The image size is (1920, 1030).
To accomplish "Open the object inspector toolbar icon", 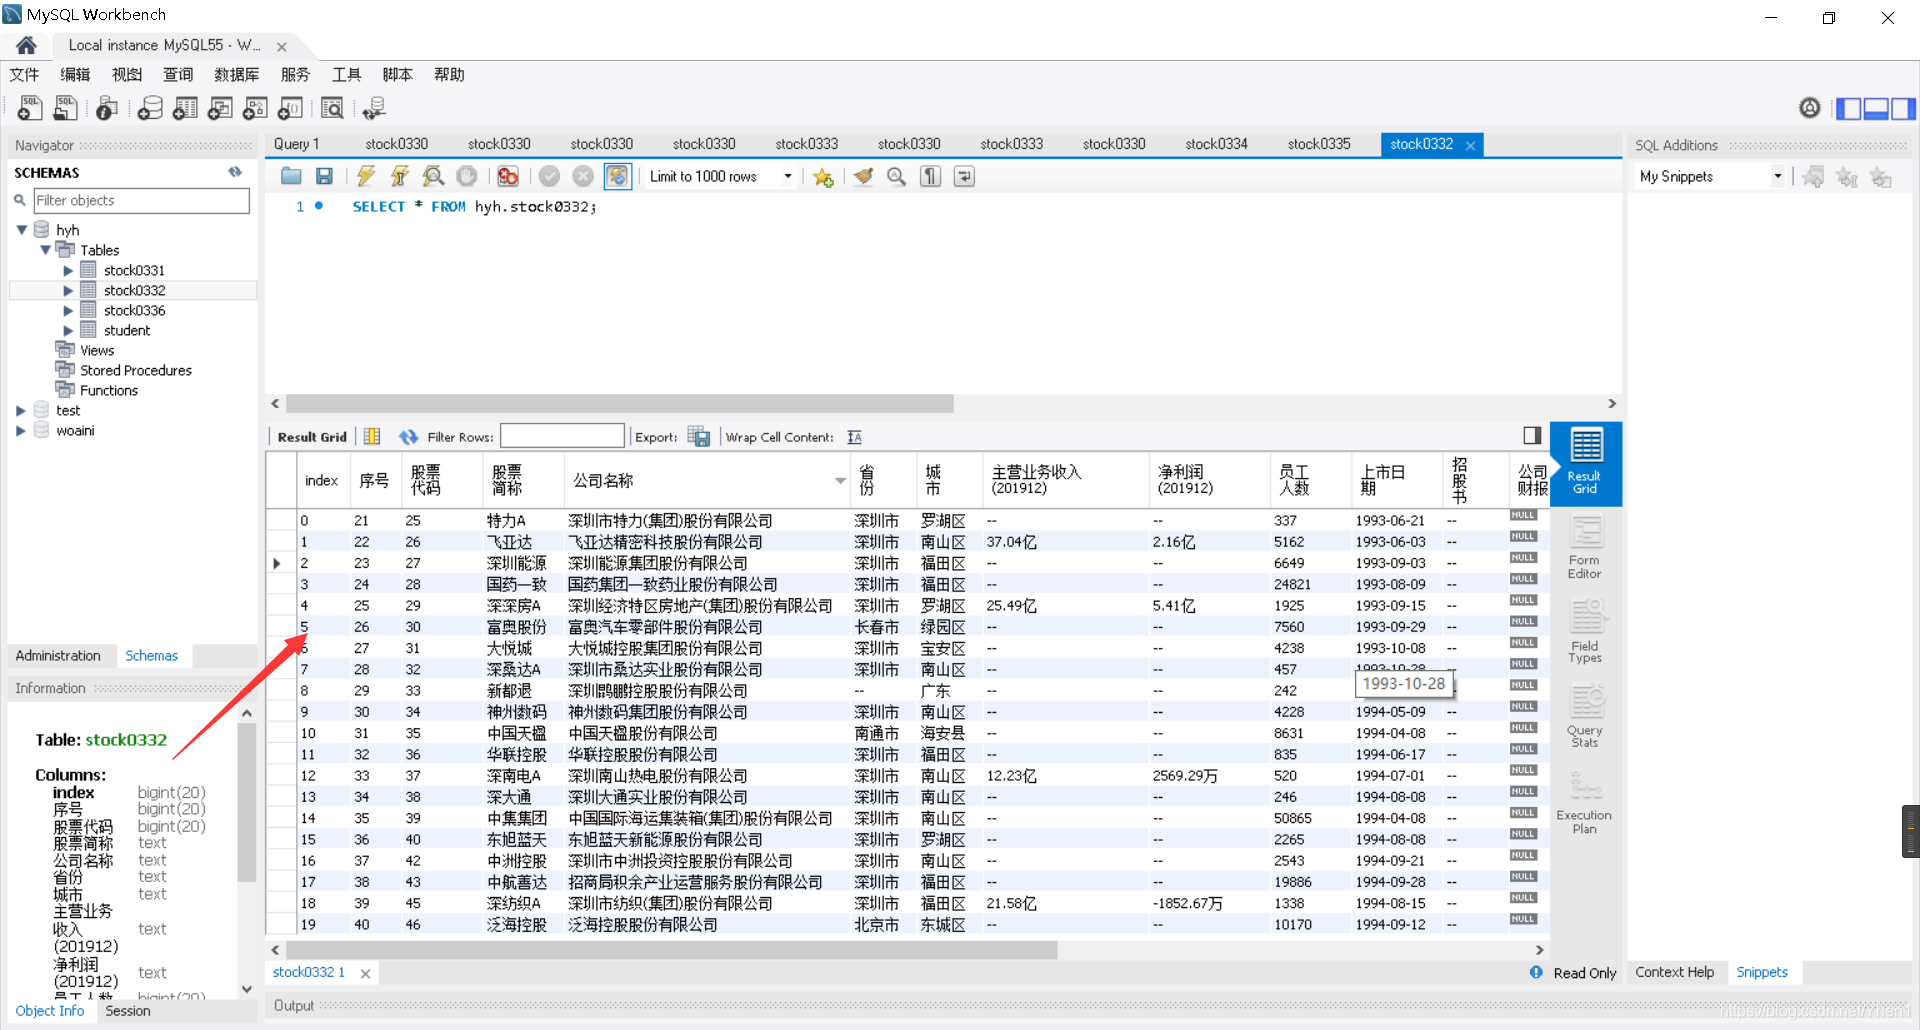I will pos(107,108).
